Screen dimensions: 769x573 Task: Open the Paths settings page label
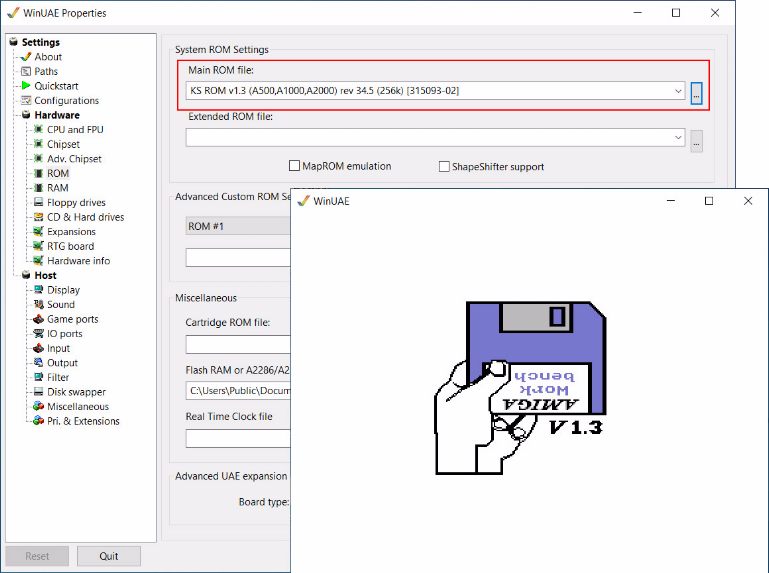click(46, 72)
